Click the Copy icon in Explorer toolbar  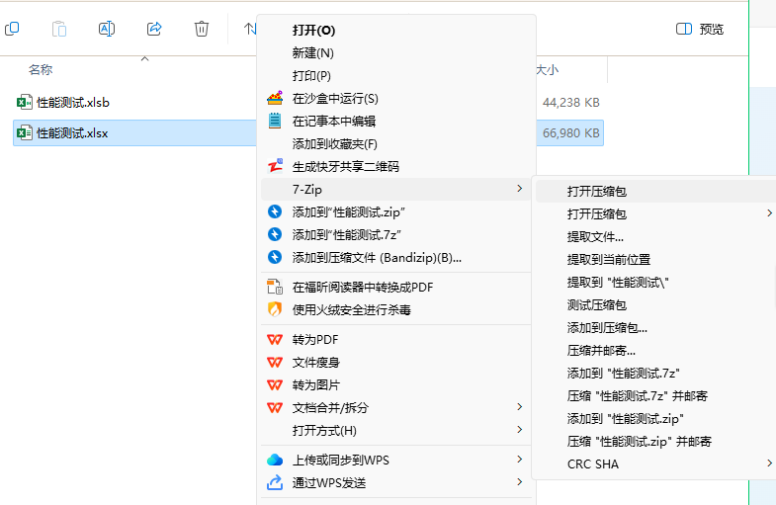tap(12, 29)
